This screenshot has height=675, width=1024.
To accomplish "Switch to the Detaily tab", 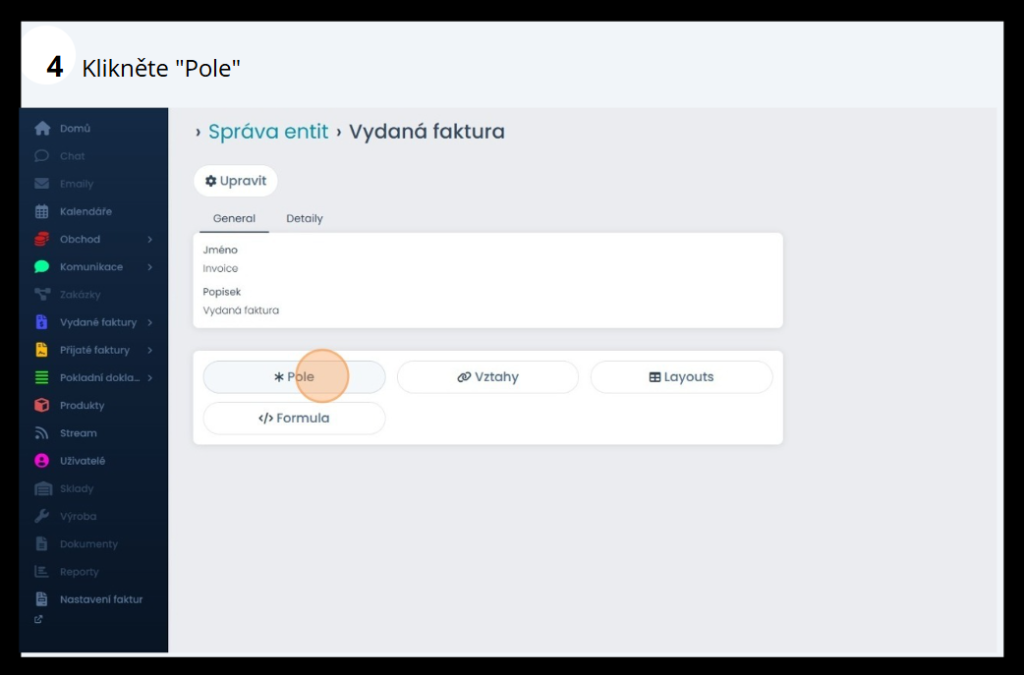I will [x=304, y=219].
